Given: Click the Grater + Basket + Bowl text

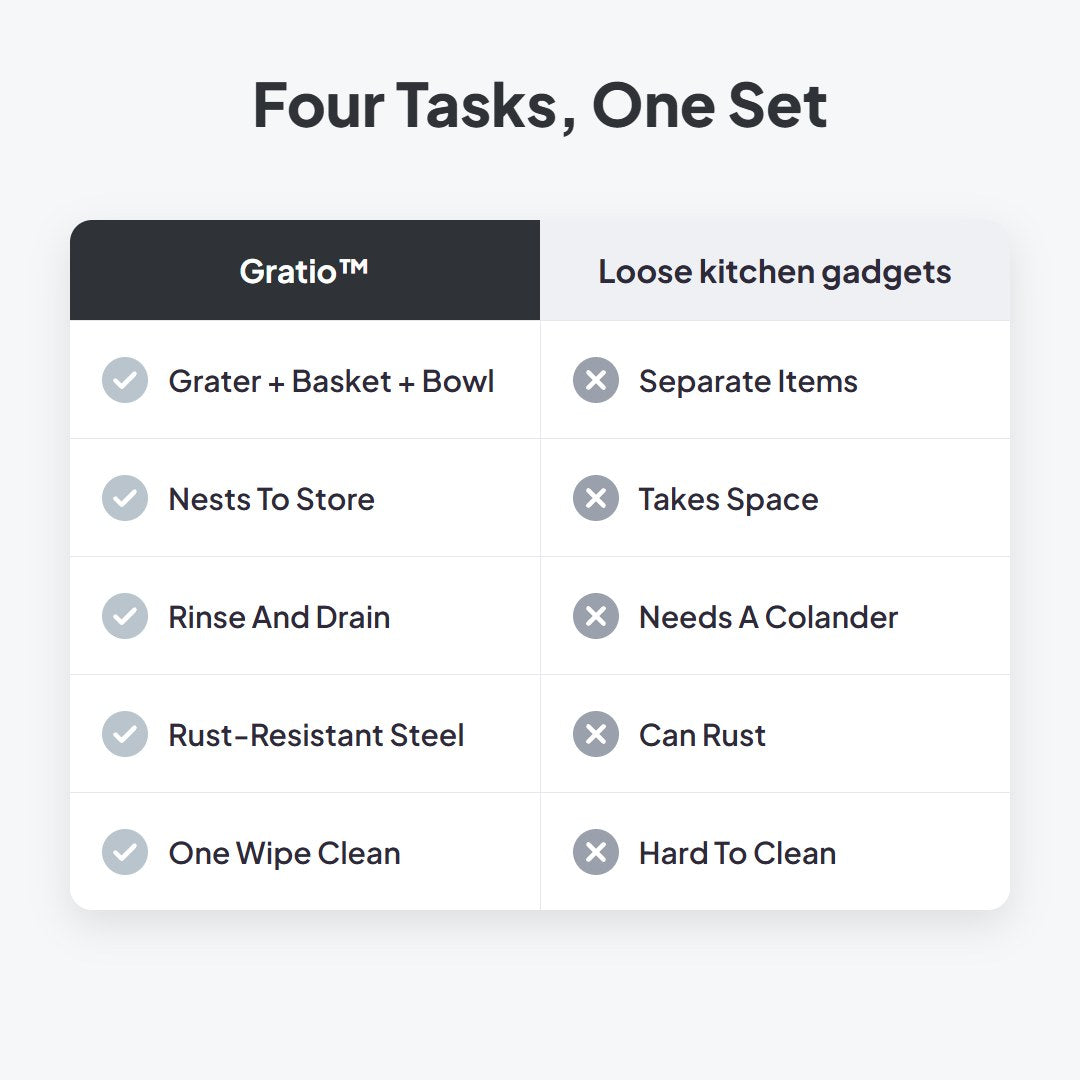Looking at the screenshot, I should (331, 381).
